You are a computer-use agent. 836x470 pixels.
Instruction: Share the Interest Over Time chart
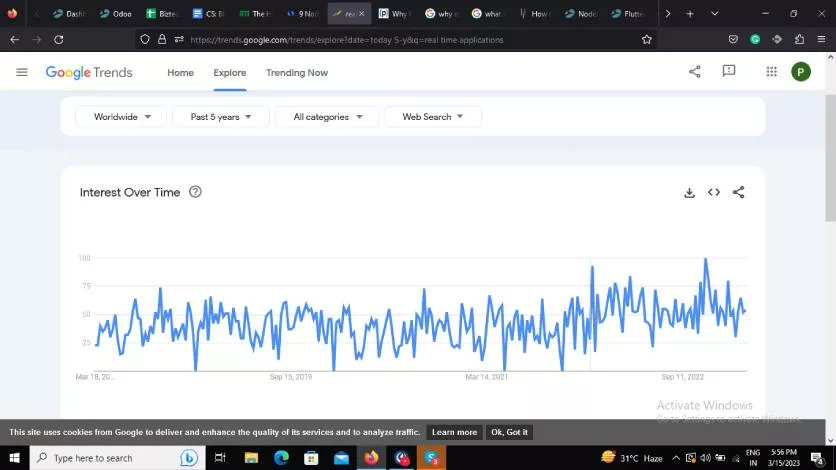[738, 193]
